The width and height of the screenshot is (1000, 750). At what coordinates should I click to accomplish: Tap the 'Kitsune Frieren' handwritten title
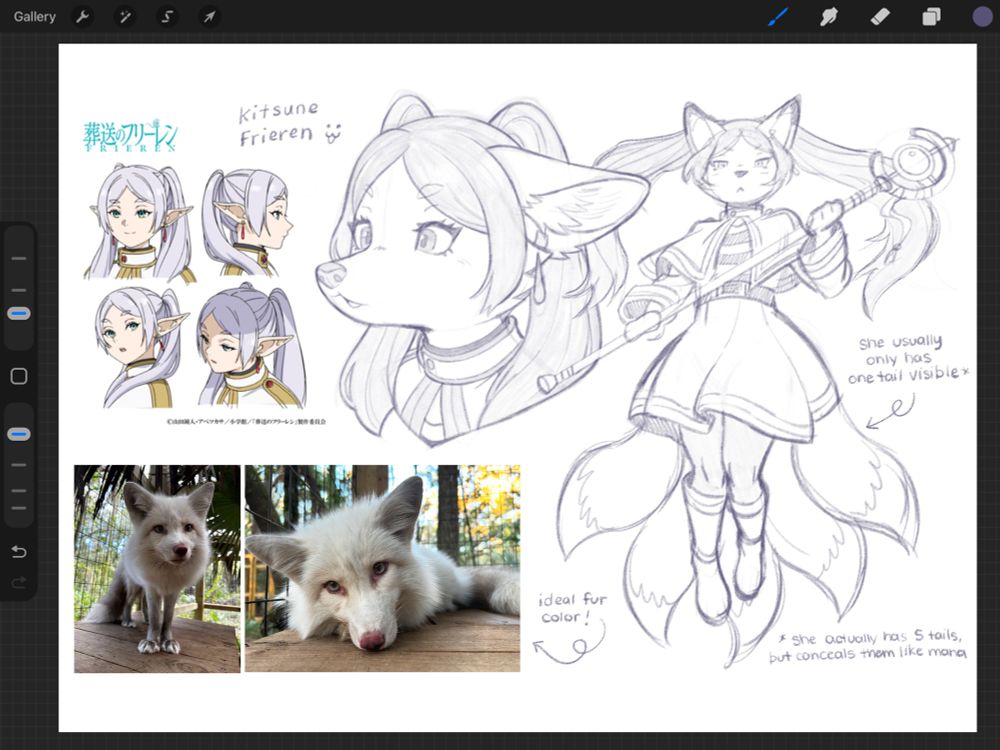pos(290,124)
